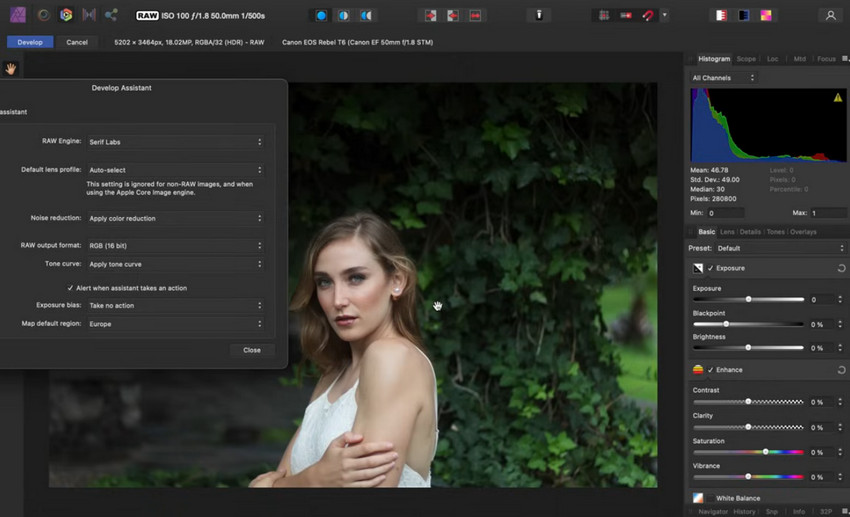850x517 pixels.
Task: Click the Enhance section icon
Action: [698, 370]
